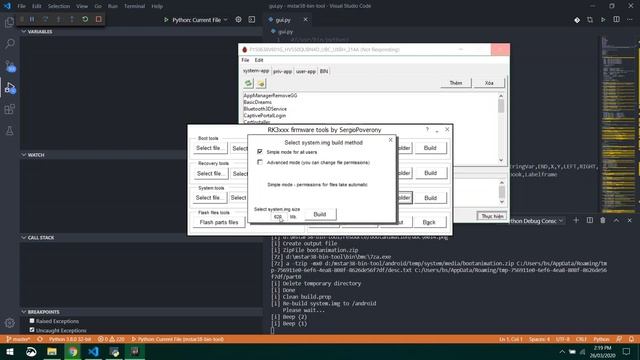This screenshot has width=640, height=360.
Task: Open editor More Actions menu
Action: [x=630, y=20]
